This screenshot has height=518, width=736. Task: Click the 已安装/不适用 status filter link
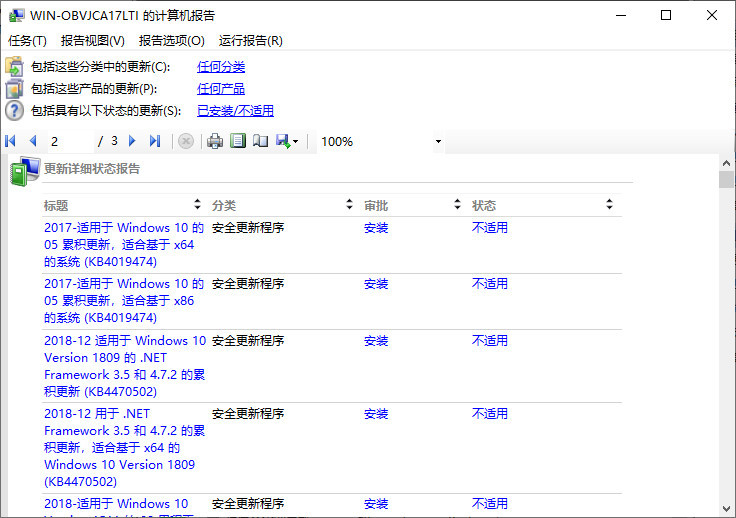click(x=235, y=111)
